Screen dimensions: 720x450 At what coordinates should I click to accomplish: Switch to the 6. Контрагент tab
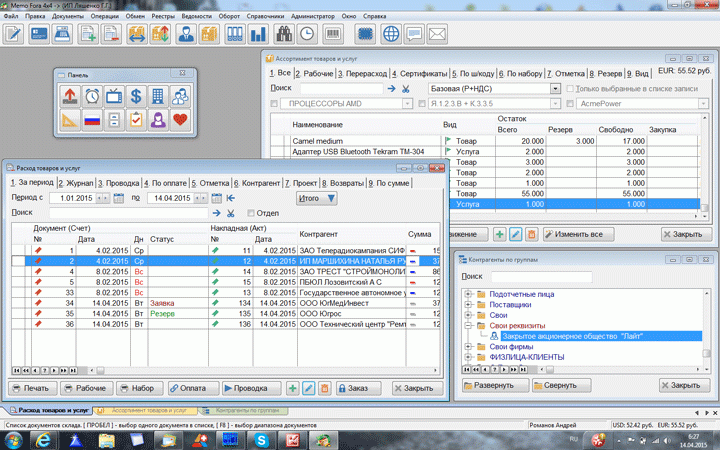tap(257, 183)
